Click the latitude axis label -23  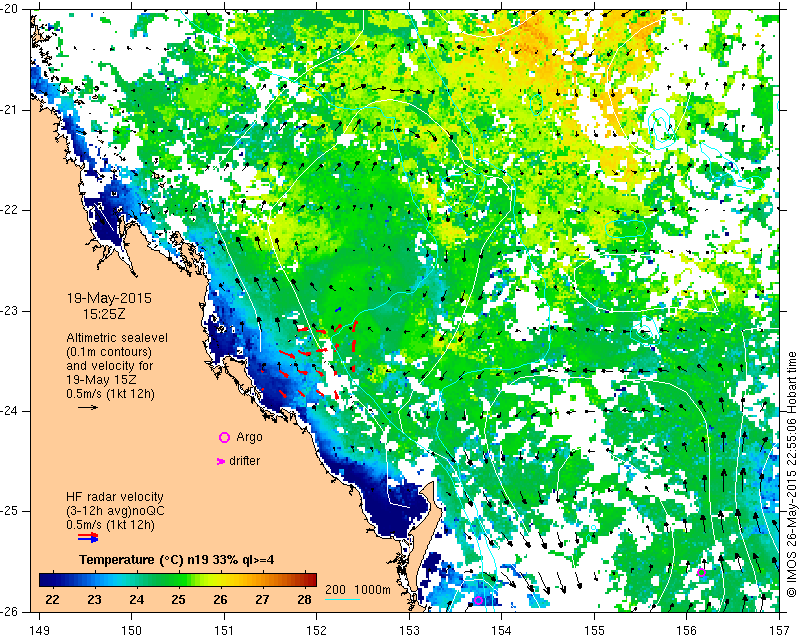tap(10, 311)
